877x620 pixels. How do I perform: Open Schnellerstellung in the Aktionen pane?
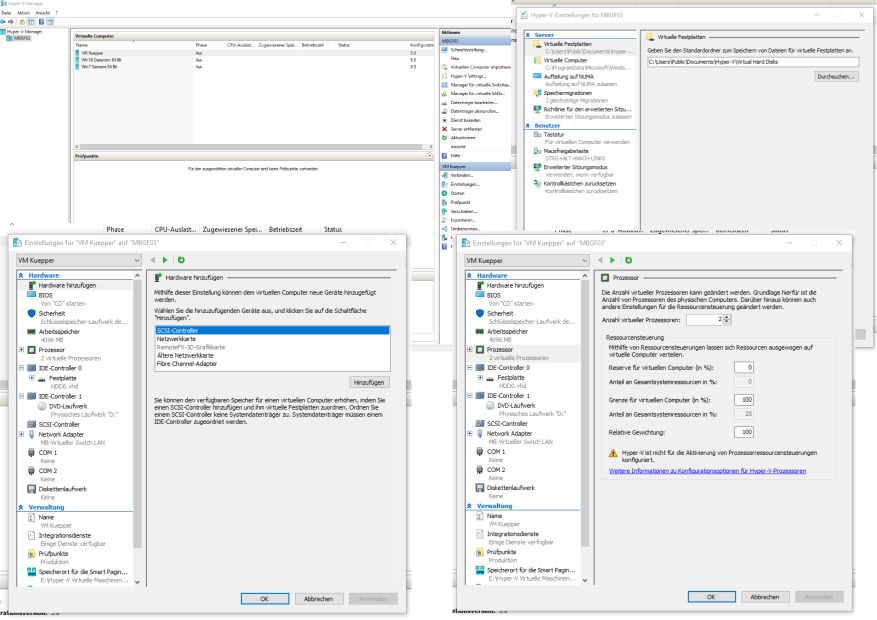tap(468, 50)
